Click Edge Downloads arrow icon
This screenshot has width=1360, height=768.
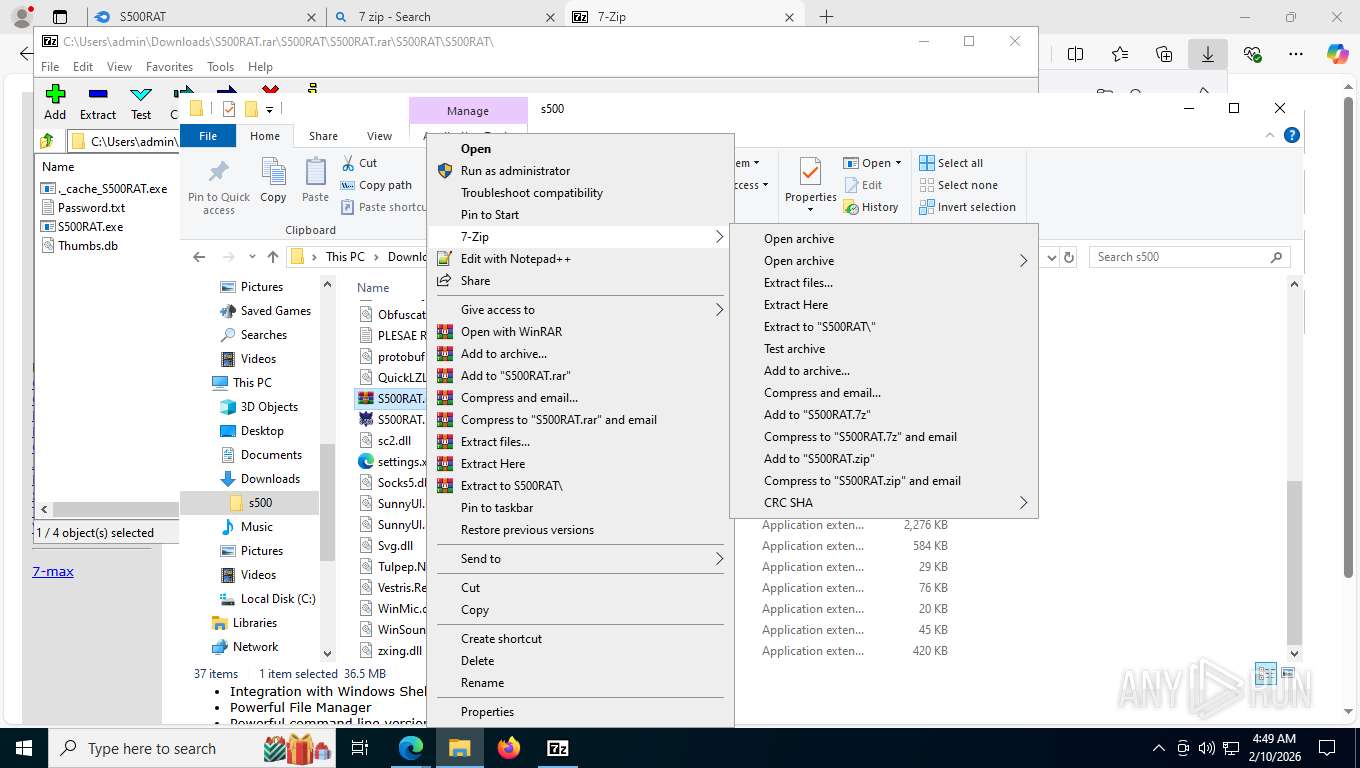pos(1208,54)
